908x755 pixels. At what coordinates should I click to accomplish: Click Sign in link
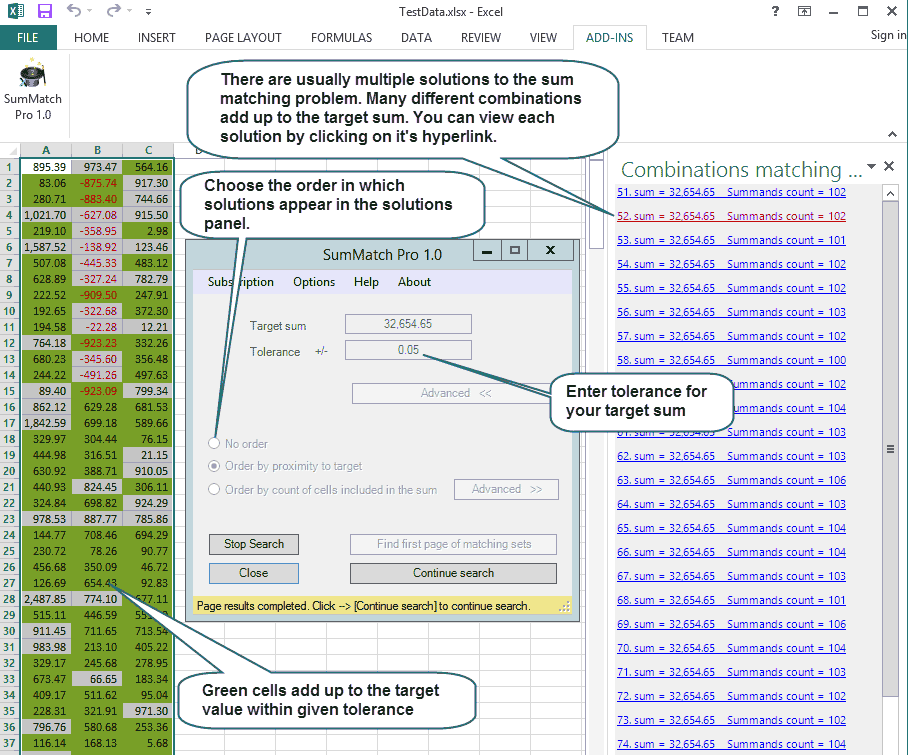[888, 35]
